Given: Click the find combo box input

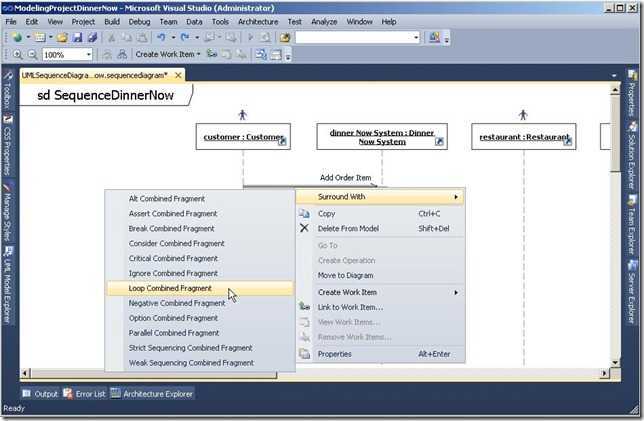Looking at the screenshot, I should 354,38.
